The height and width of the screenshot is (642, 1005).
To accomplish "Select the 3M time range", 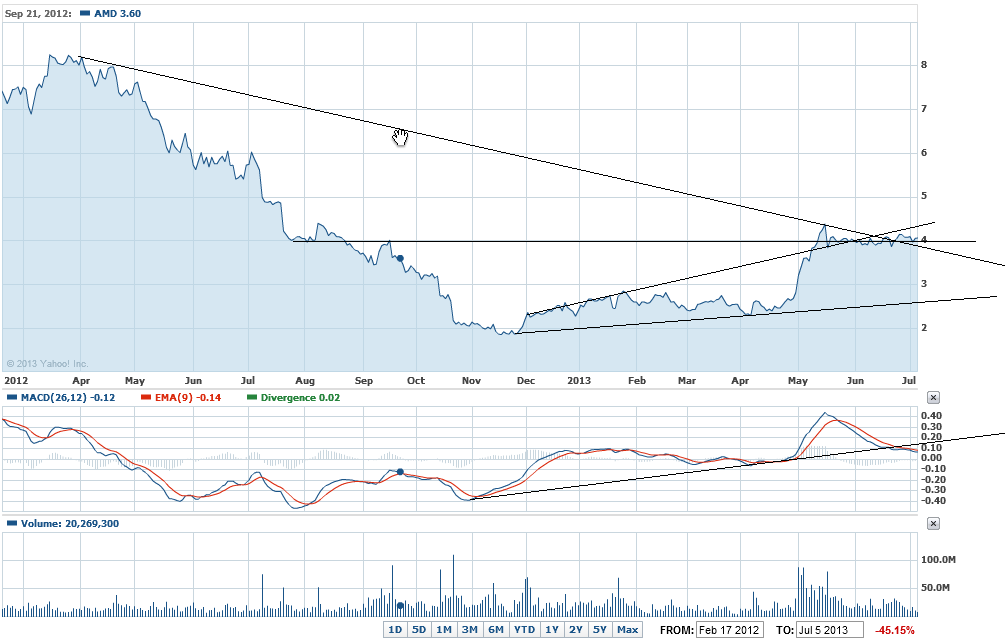I will tap(470, 630).
